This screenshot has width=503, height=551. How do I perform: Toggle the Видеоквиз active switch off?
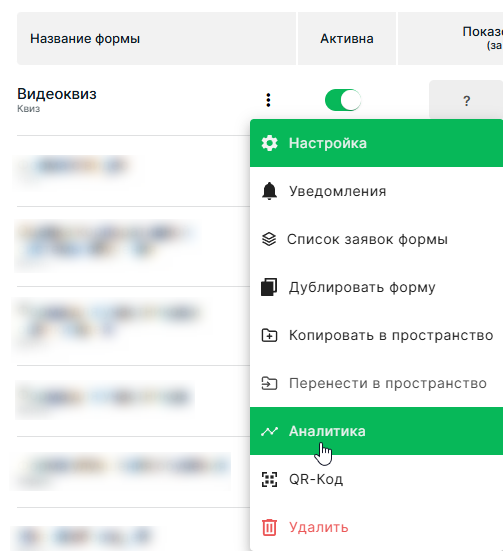343,100
